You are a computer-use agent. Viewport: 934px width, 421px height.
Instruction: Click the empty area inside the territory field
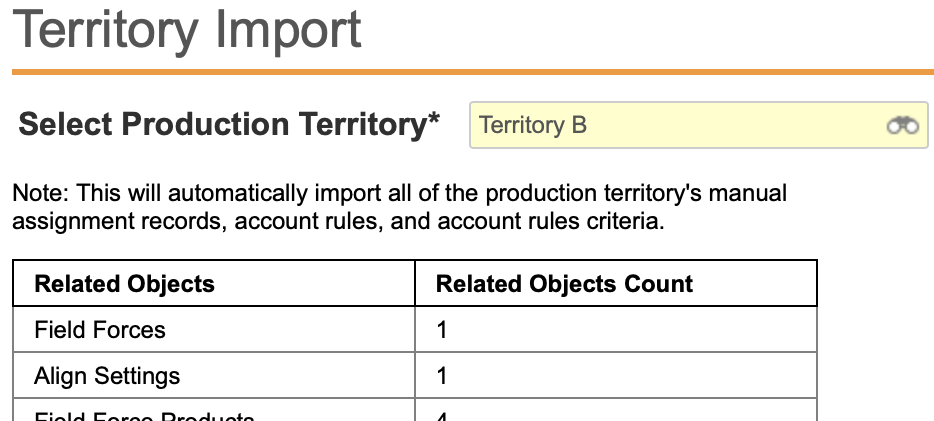click(x=736, y=125)
